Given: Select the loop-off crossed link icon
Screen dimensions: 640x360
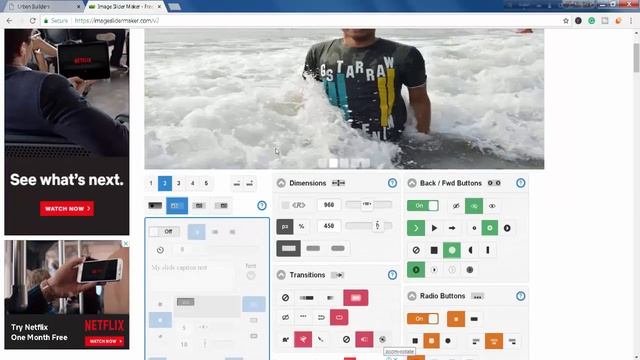Looking at the screenshot, I should (285, 317).
